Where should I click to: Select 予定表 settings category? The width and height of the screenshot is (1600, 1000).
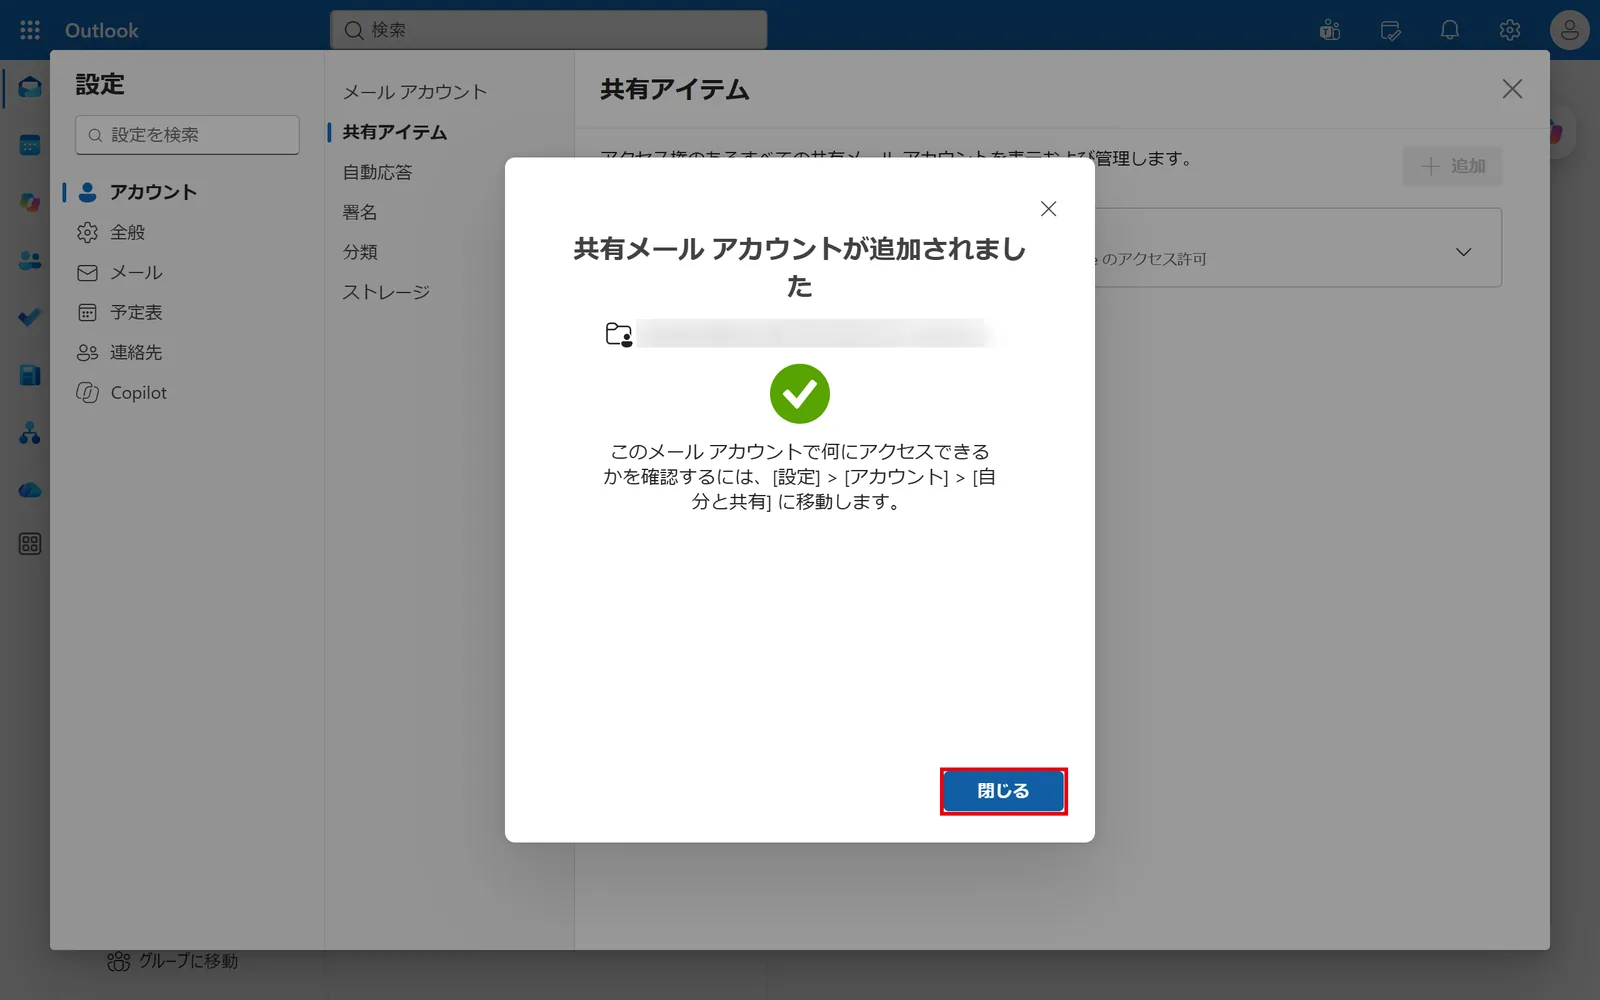pos(119,312)
